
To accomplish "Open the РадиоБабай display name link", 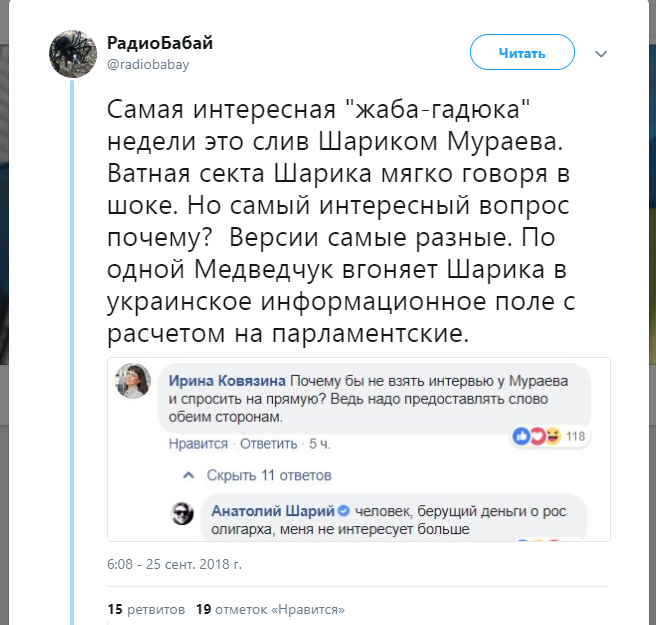I will coord(160,43).
